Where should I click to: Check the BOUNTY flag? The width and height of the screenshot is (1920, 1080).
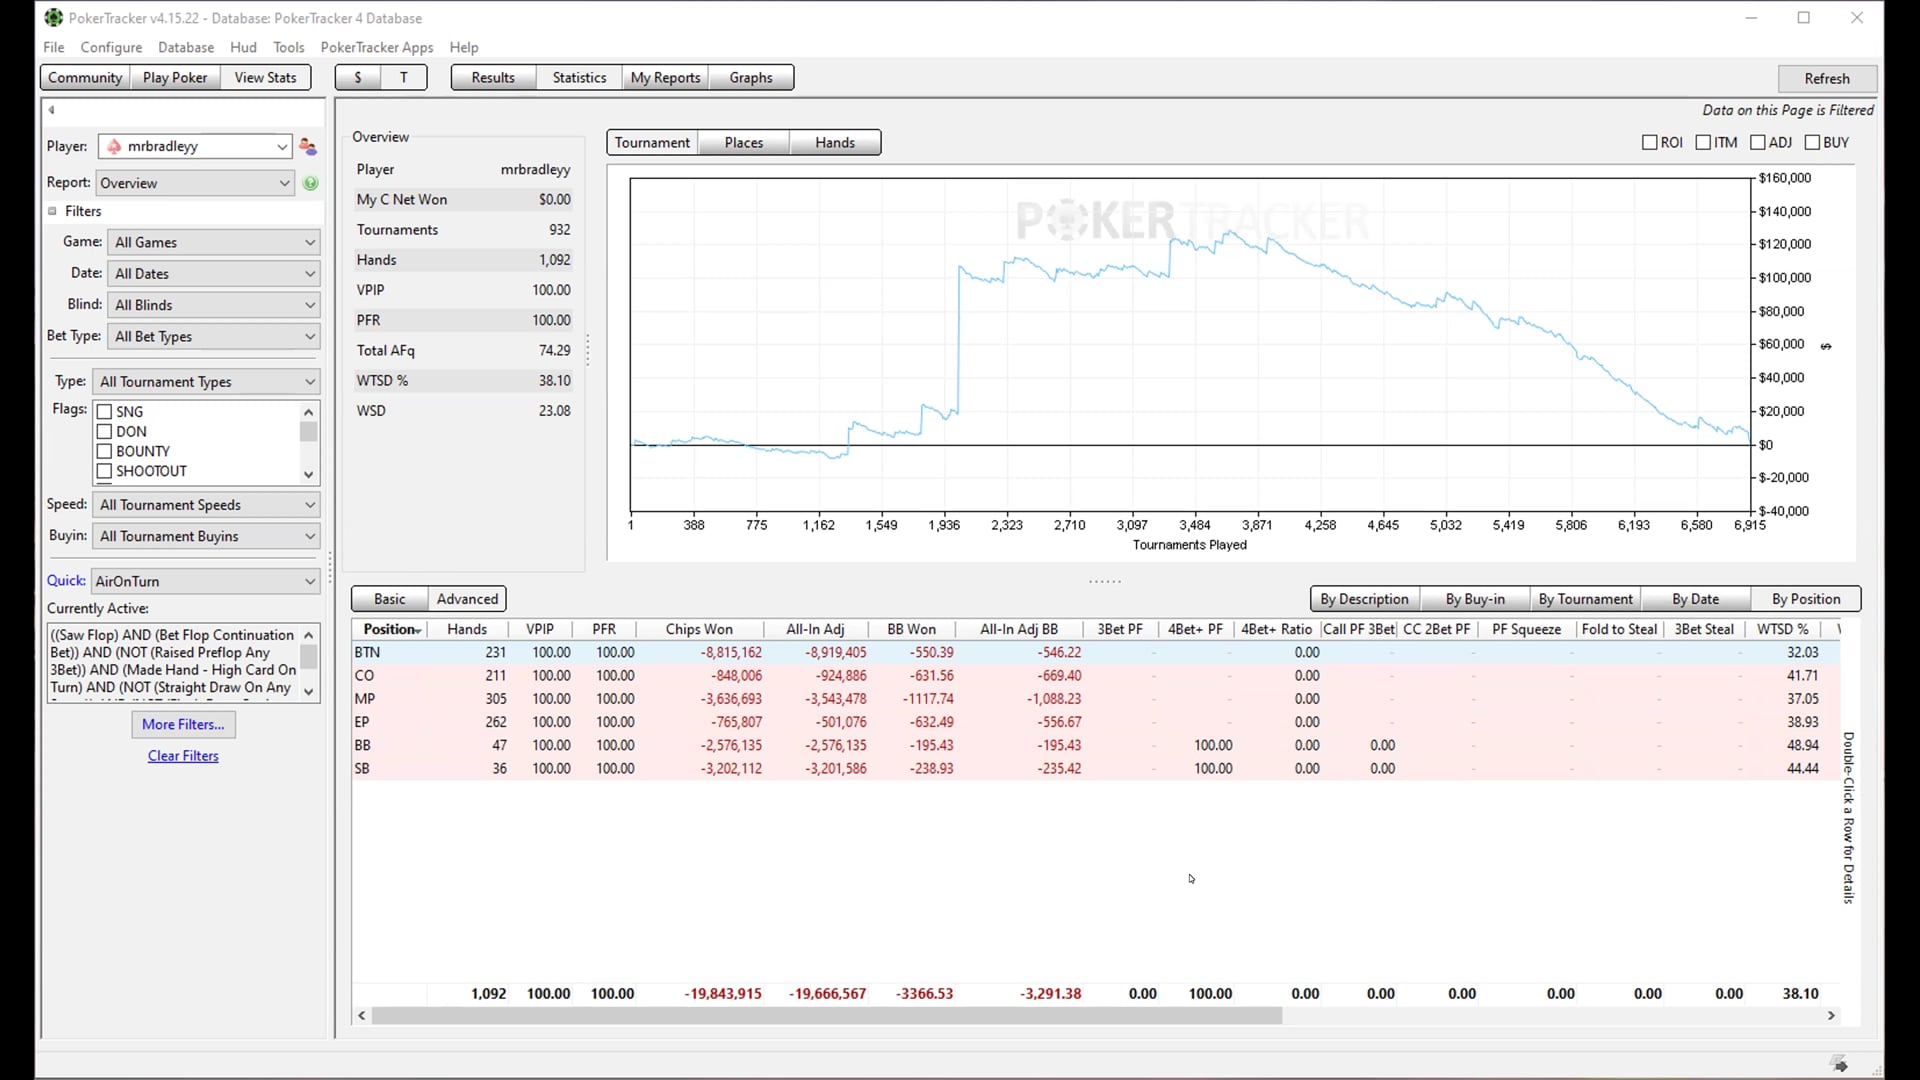pyautogui.click(x=104, y=451)
